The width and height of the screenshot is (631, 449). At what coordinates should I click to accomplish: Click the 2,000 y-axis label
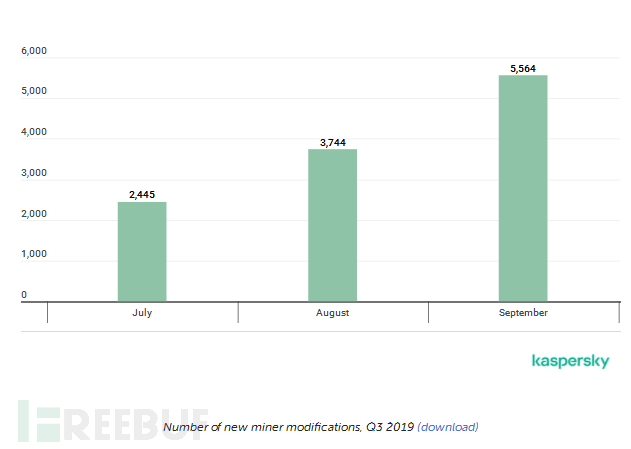point(35,215)
